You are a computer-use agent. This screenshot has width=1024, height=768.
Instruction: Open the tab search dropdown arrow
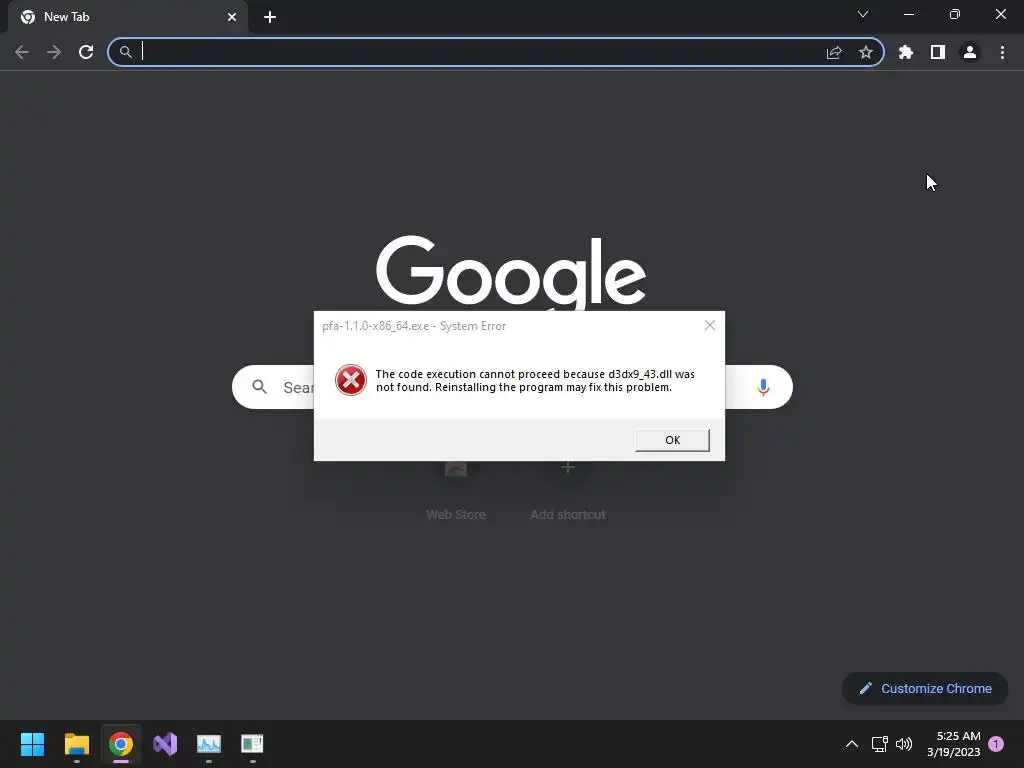tap(863, 14)
